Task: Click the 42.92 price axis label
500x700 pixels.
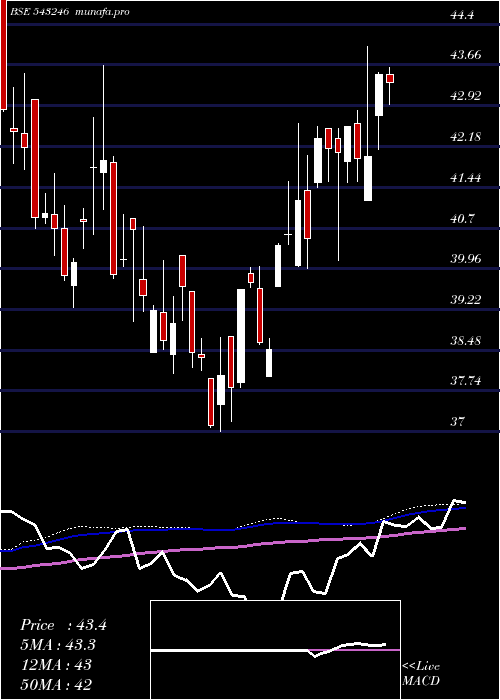Action: coord(466,96)
